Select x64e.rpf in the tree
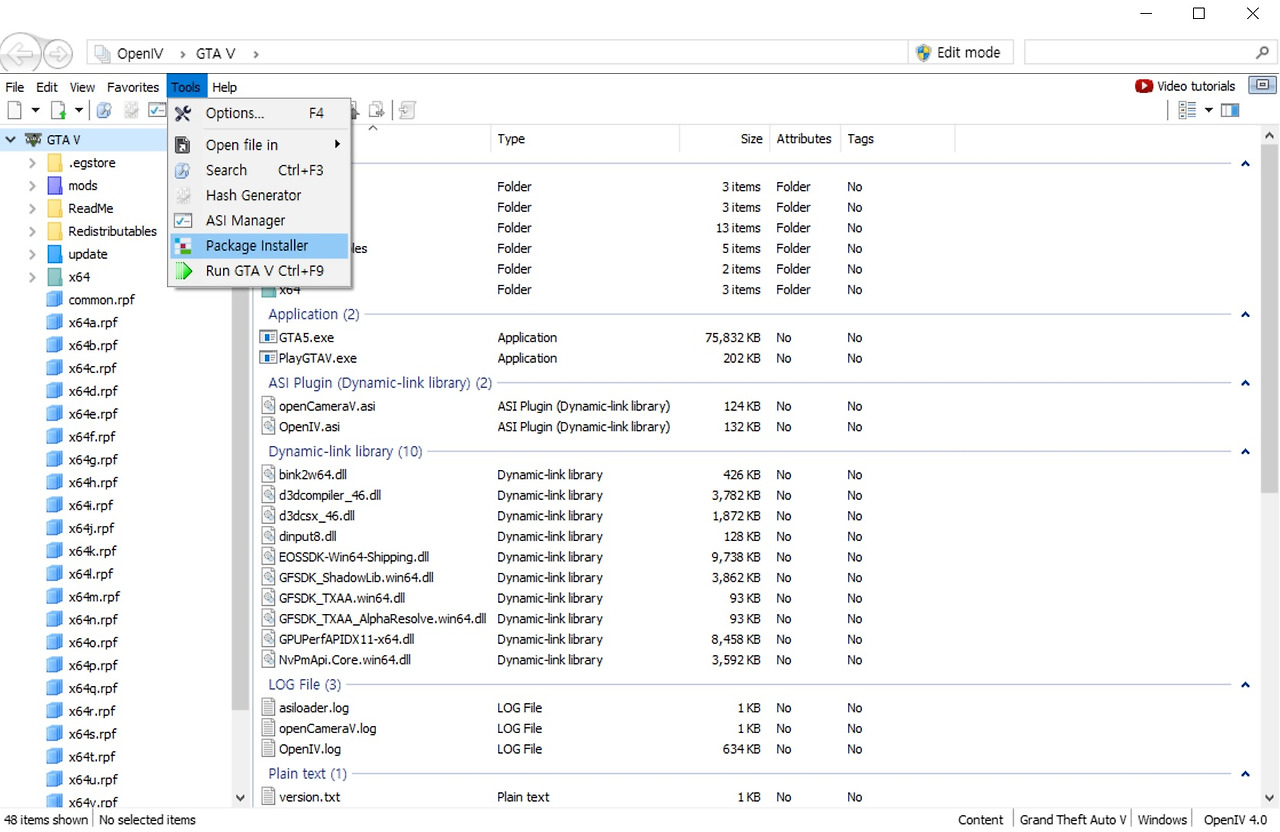The image size is (1280, 832). click(93, 414)
